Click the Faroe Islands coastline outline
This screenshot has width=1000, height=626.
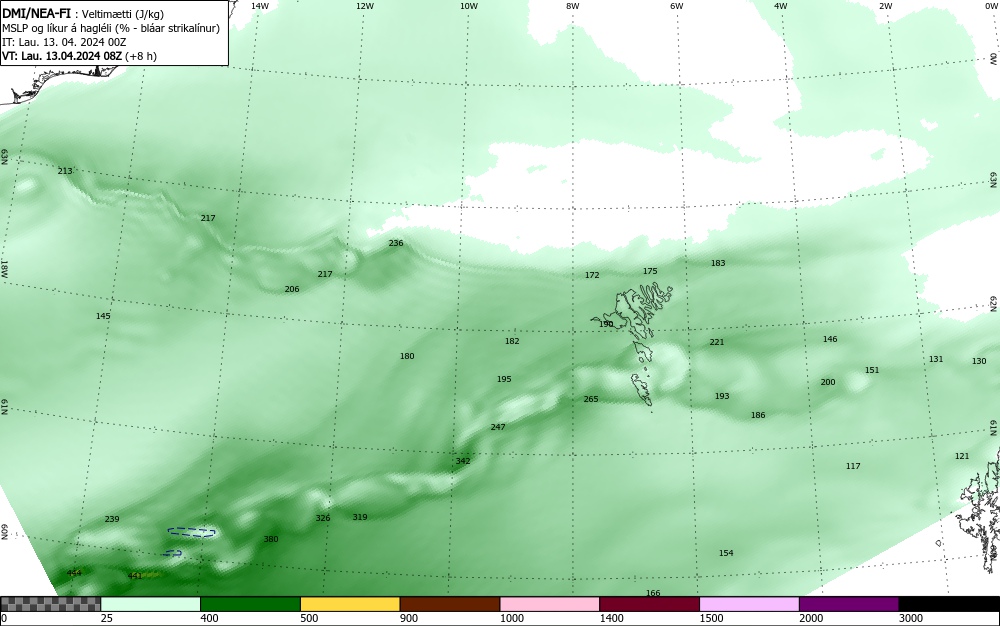(631, 344)
